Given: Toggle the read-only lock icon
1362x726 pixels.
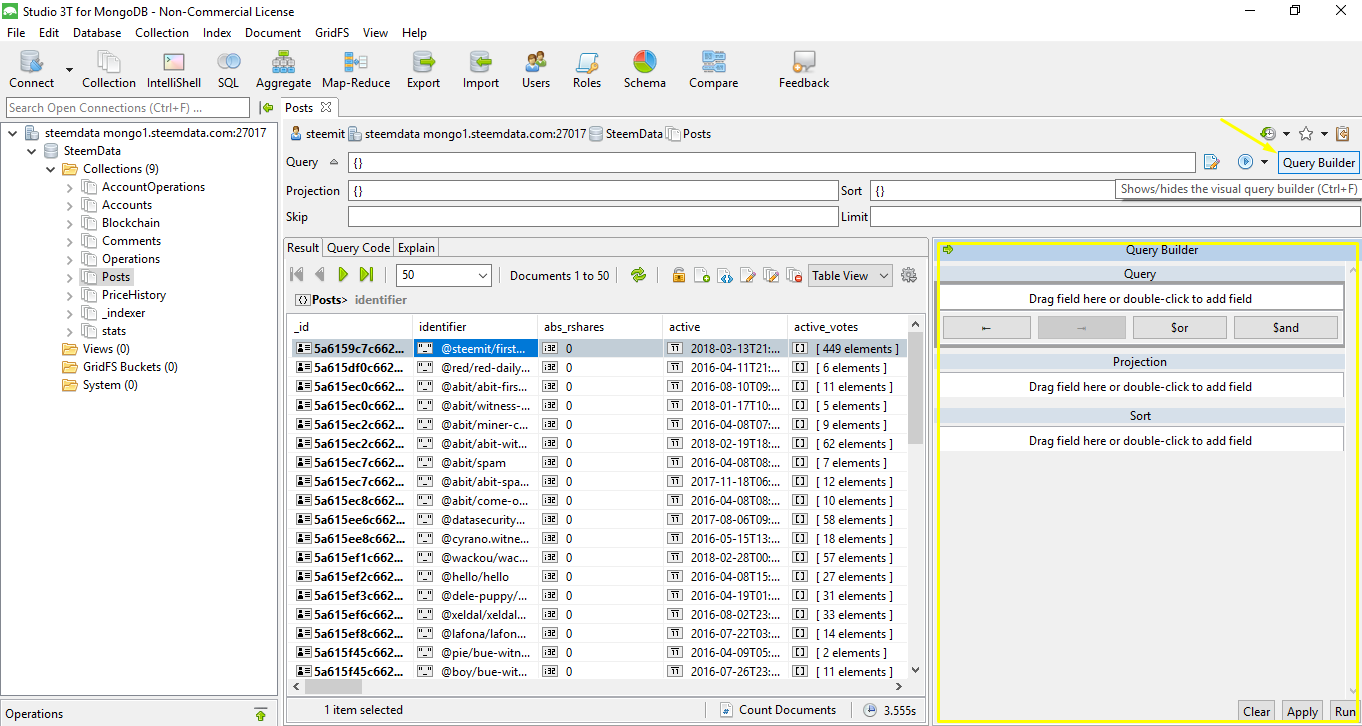Looking at the screenshot, I should click(679, 275).
